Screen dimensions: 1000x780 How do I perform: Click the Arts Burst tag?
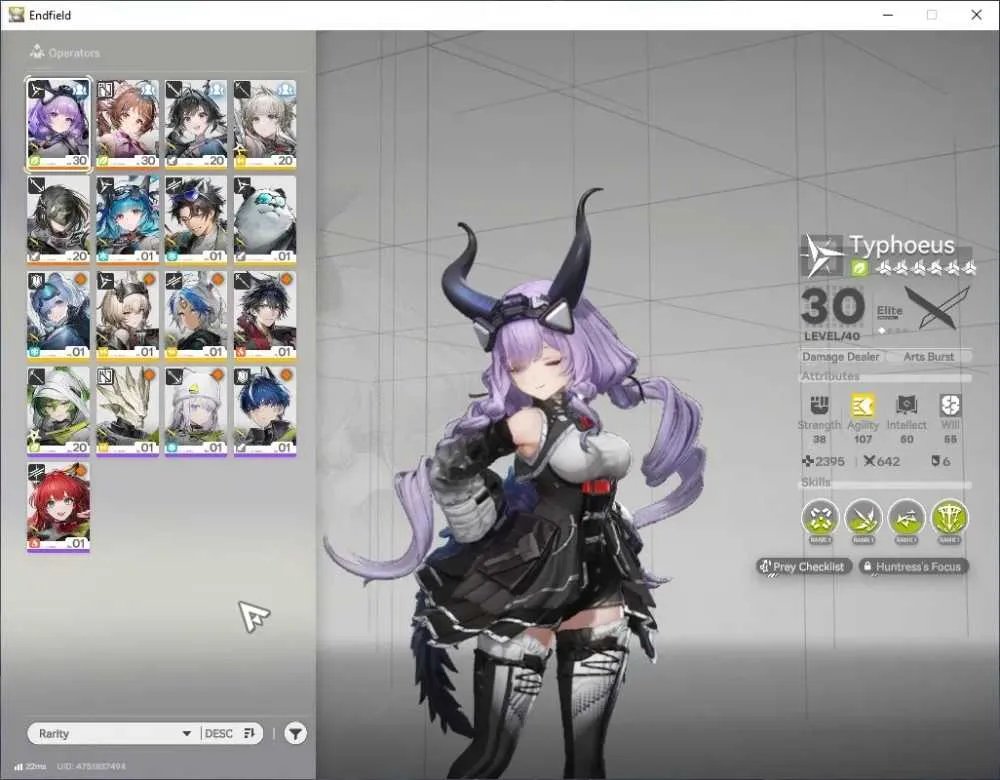[929, 357]
